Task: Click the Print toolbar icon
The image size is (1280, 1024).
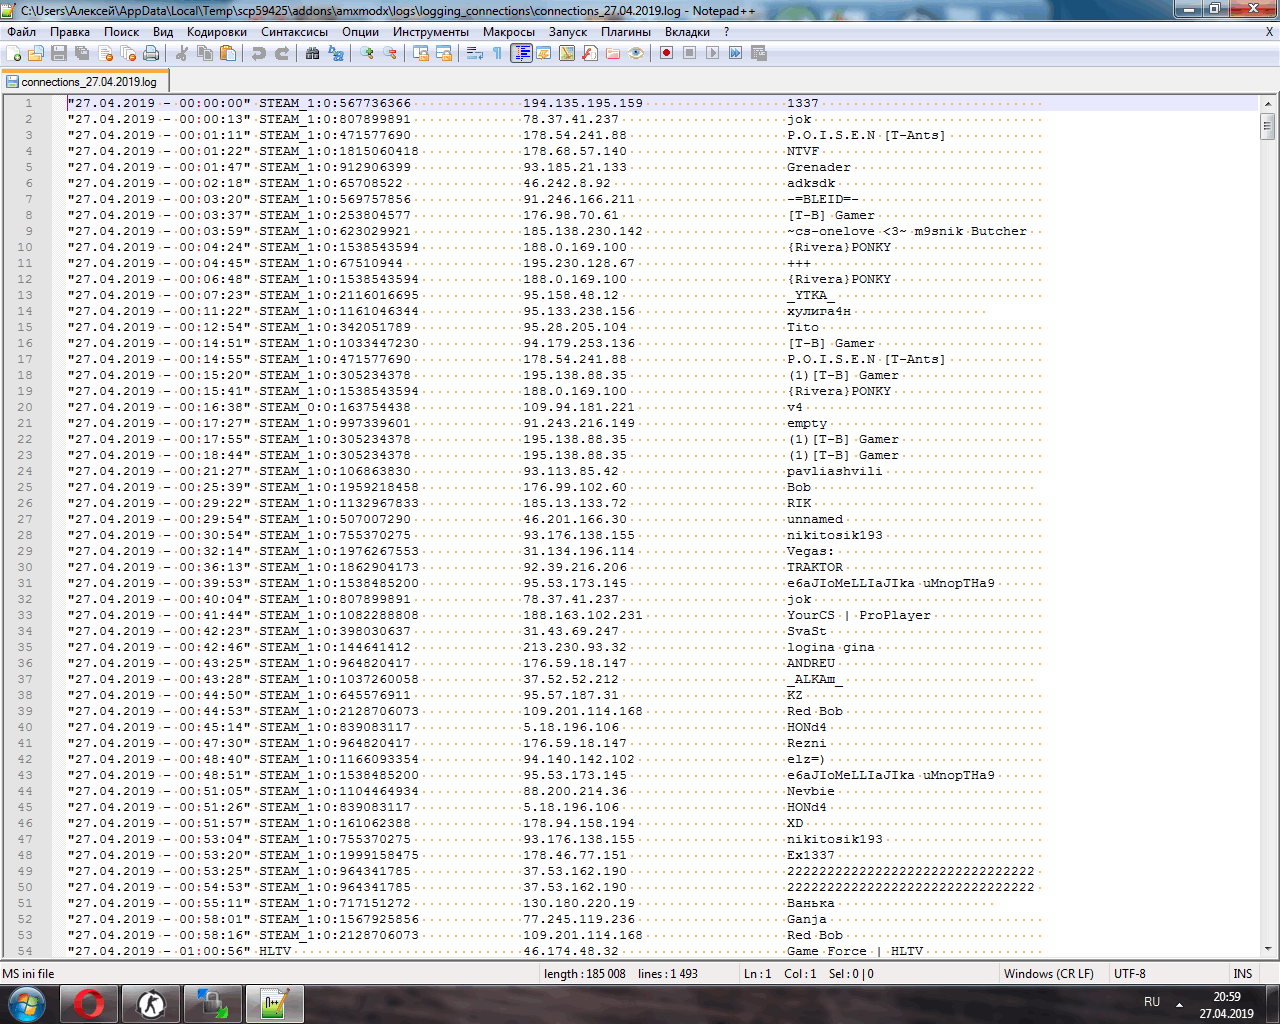Action: coord(150,53)
